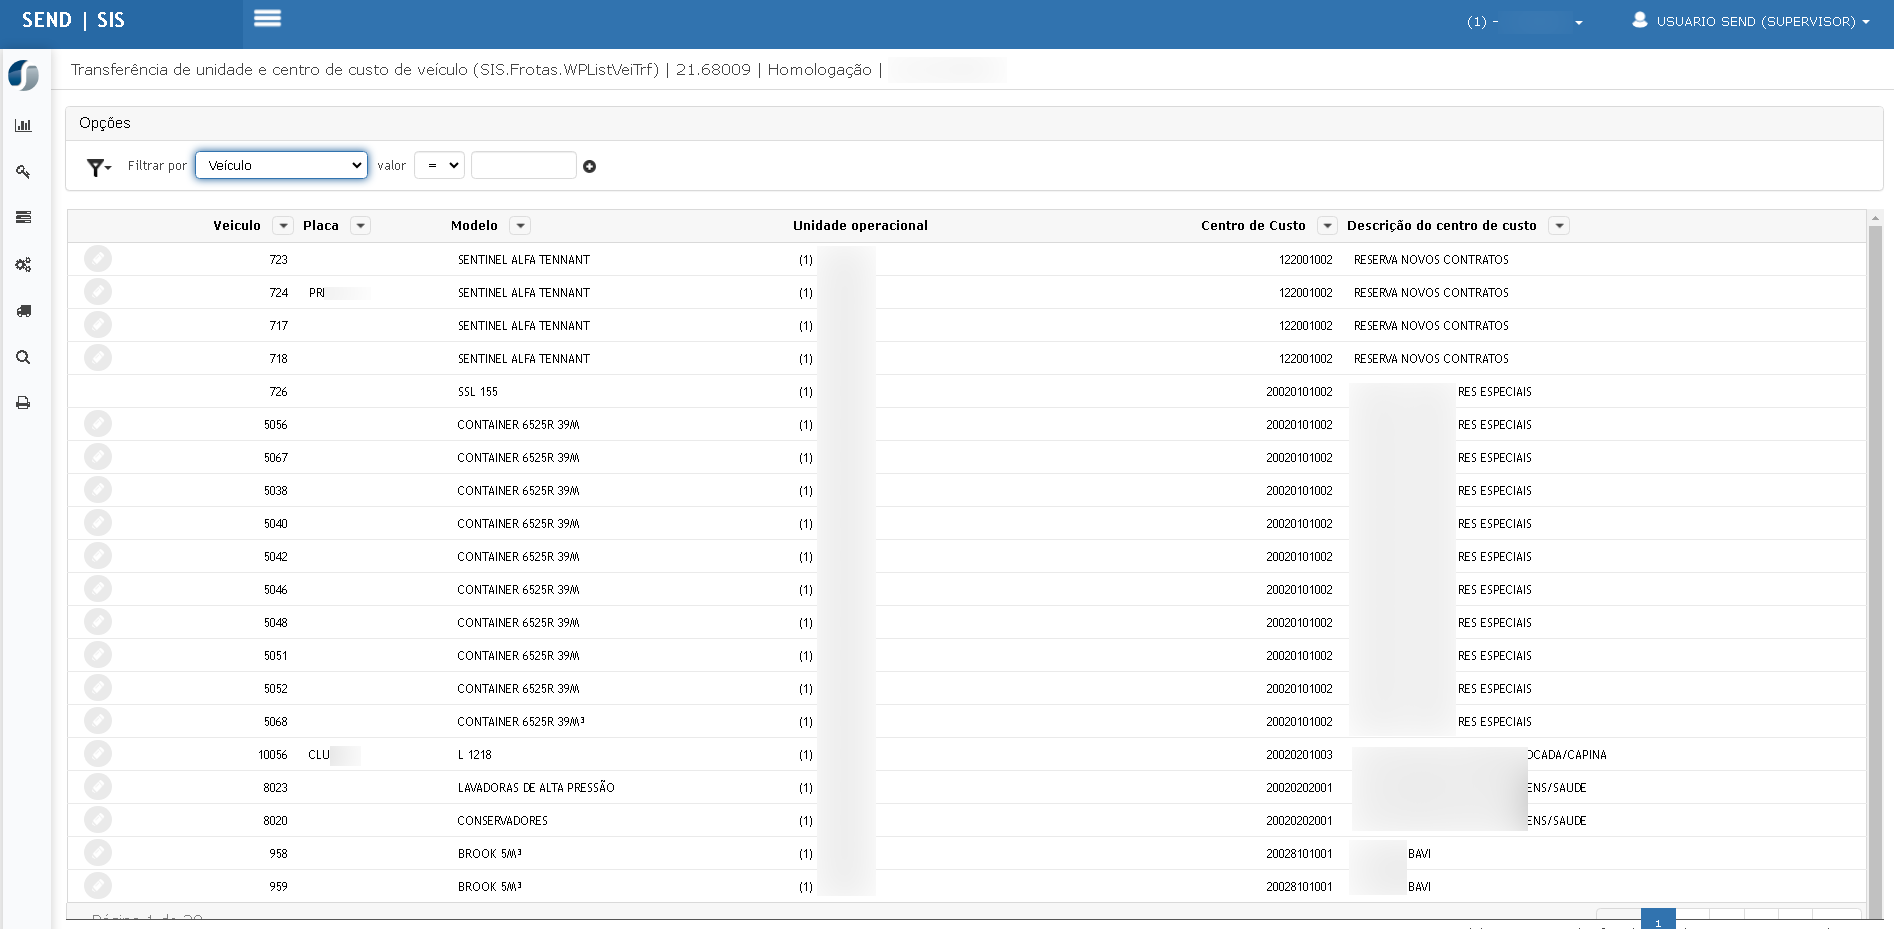Viewport: 1894px width, 929px height.
Task: Edit vehicle 5051 with pencil icon
Action: pos(98,655)
